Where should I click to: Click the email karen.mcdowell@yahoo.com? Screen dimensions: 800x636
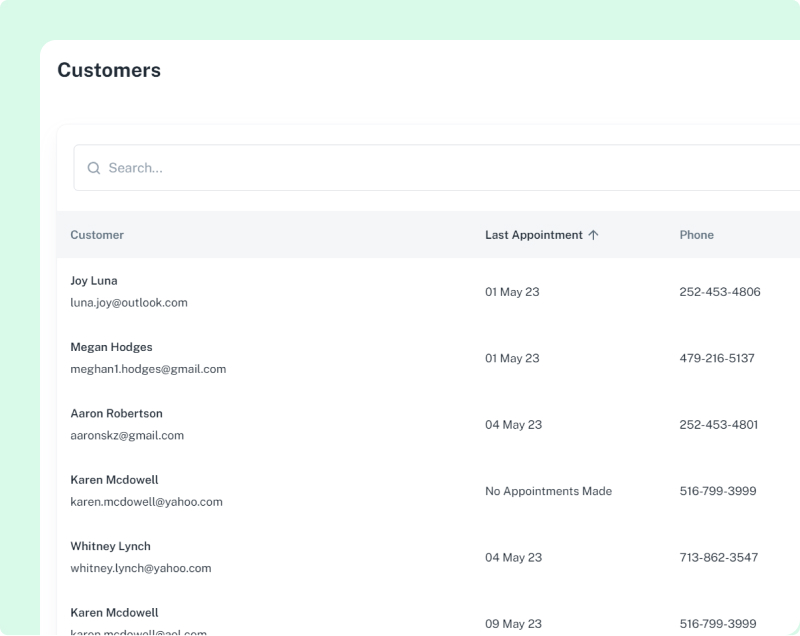click(x=145, y=501)
